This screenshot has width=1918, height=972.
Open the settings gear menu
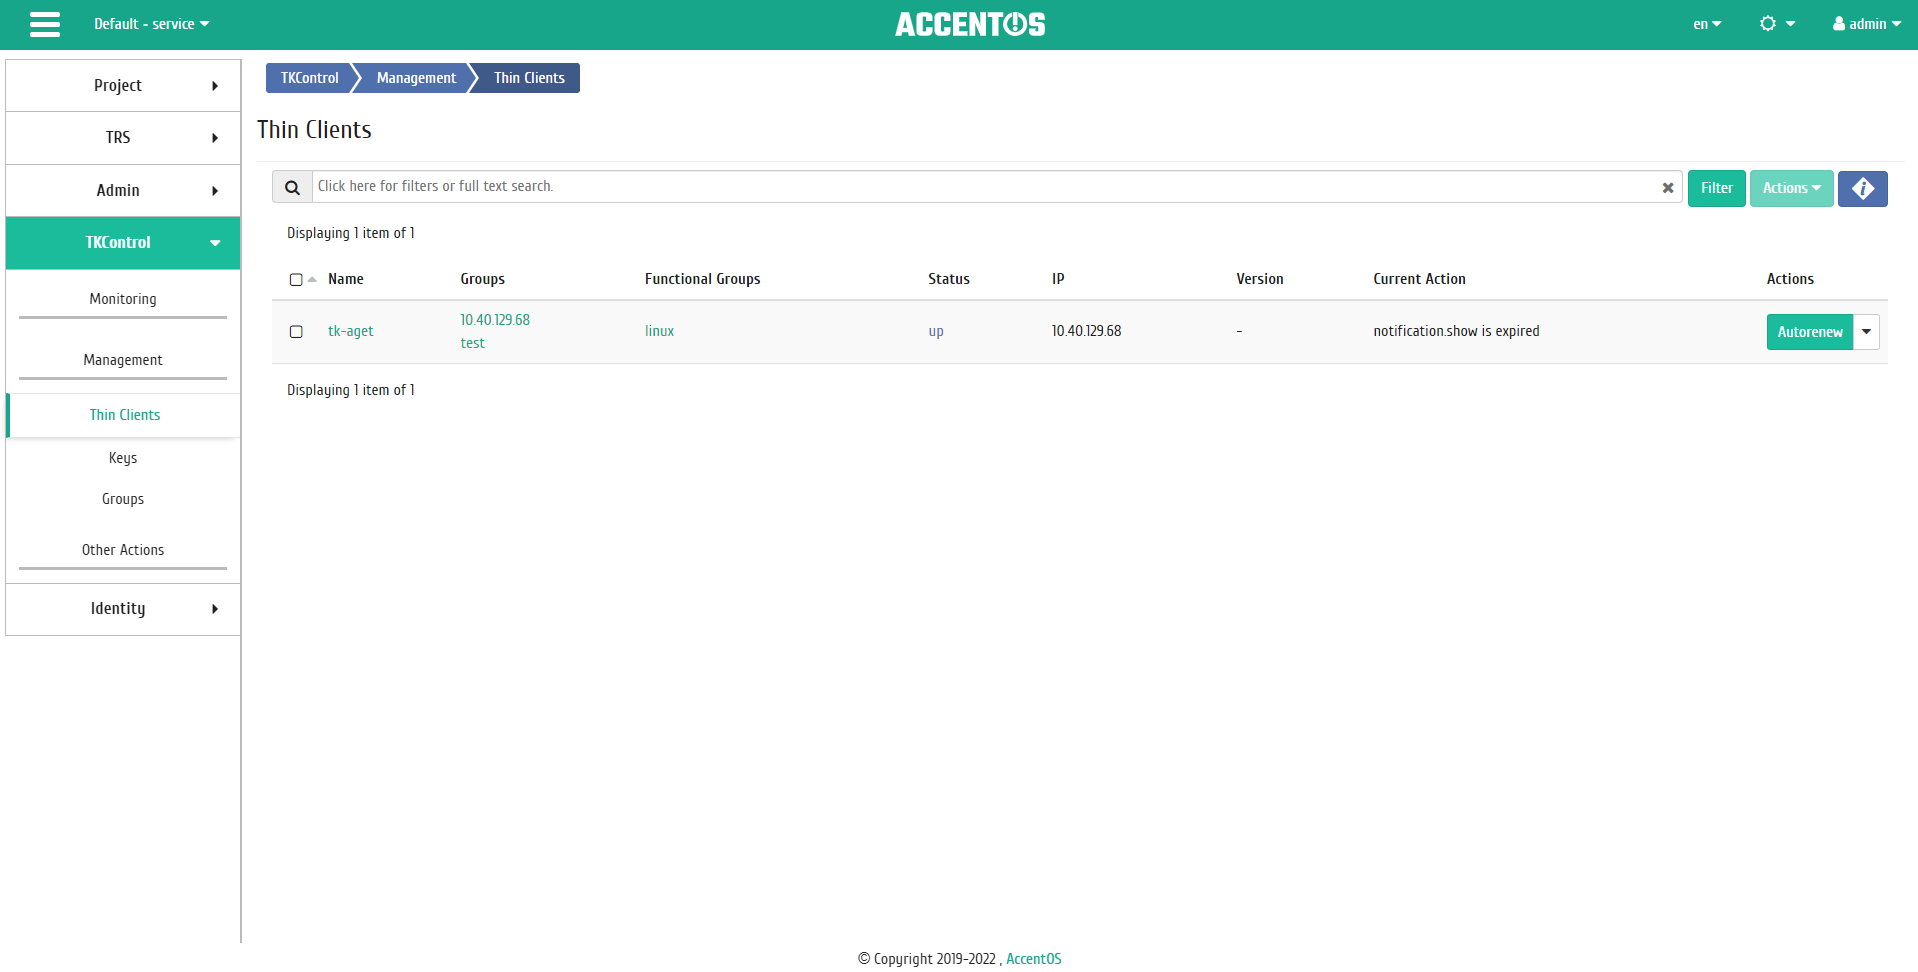point(1777,24)
